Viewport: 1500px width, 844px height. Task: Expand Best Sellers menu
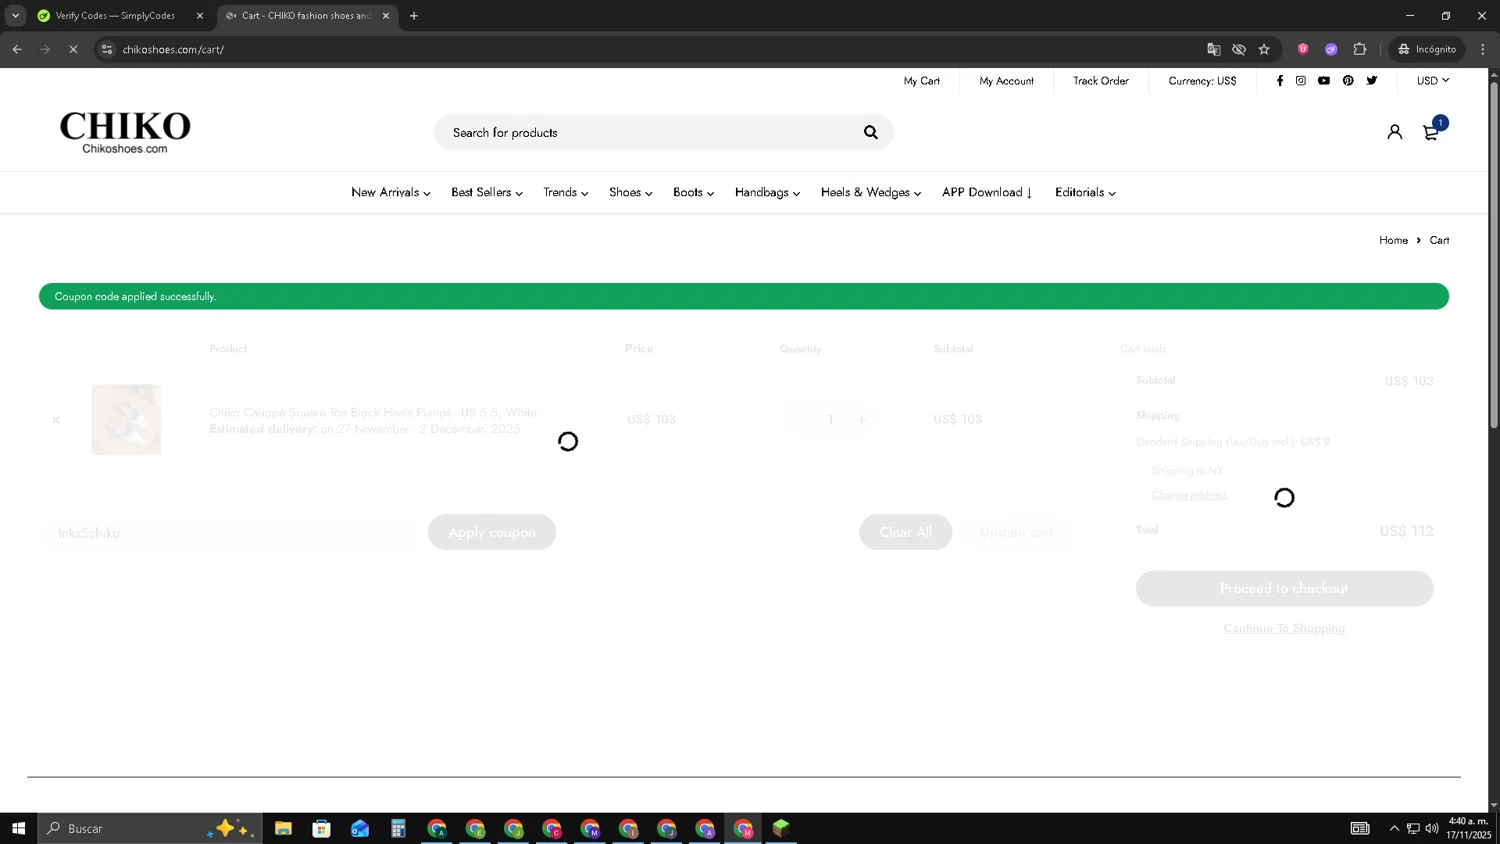pyautogui.click(x=487, y=192)
